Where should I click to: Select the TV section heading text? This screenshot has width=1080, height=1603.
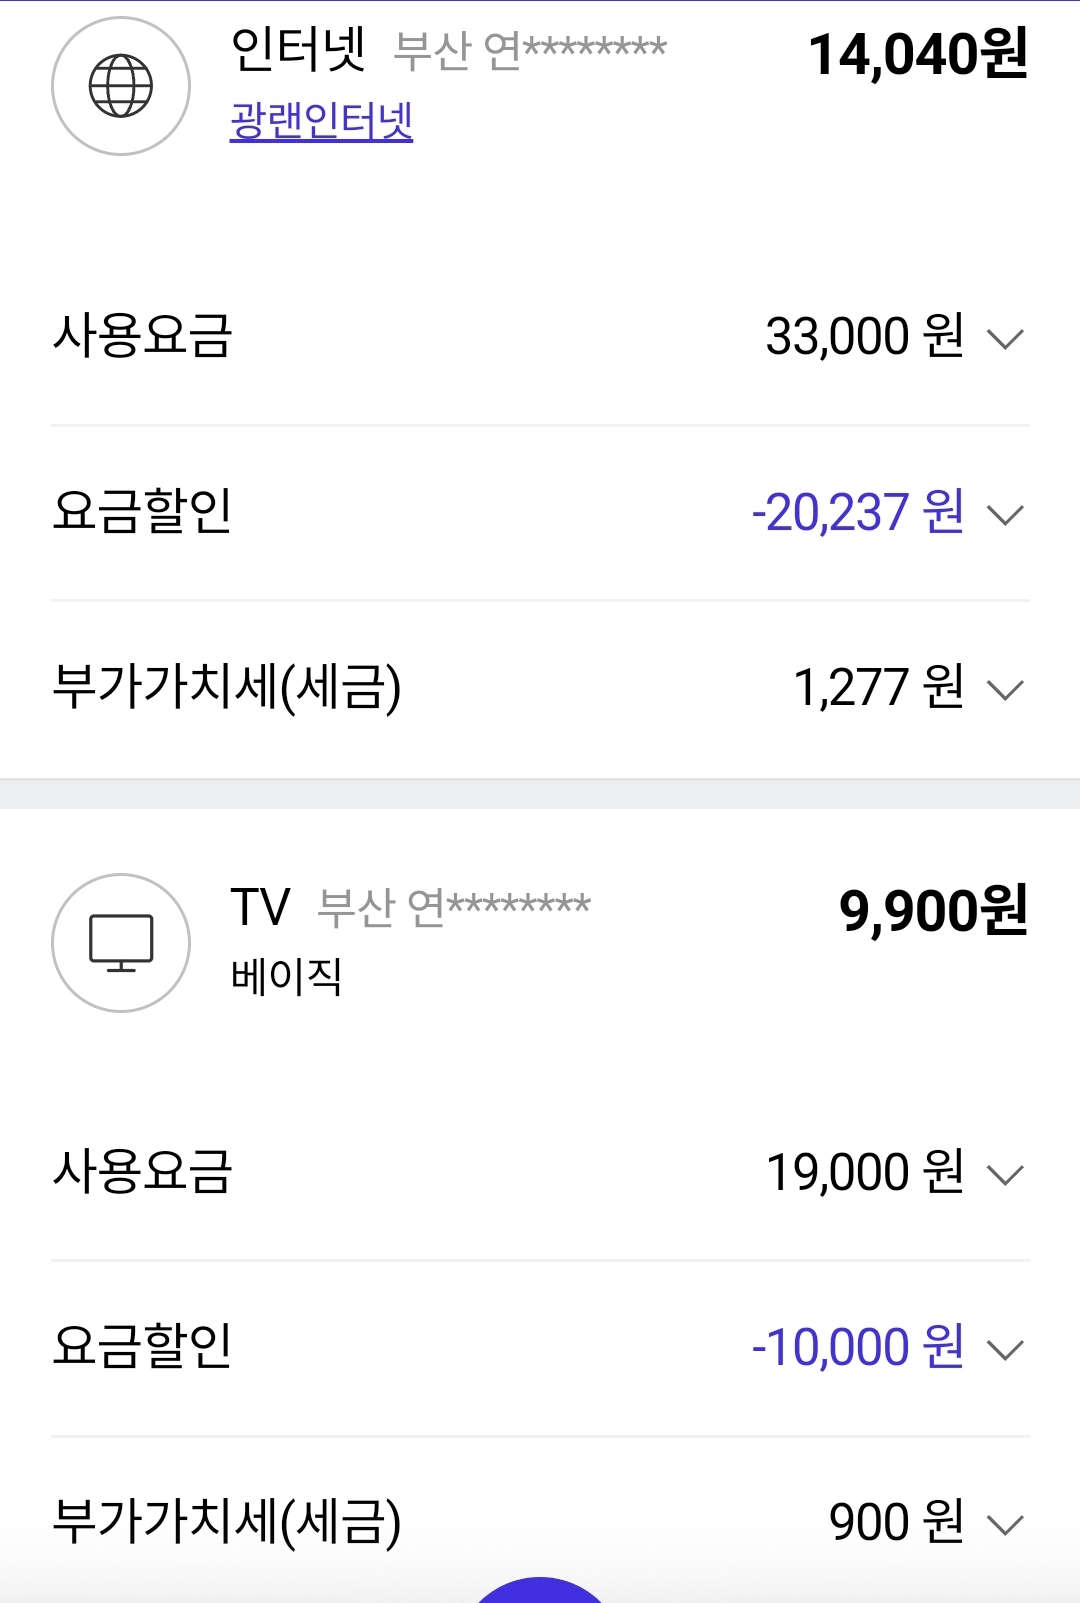pyautogui.click(x=260, y=908)
